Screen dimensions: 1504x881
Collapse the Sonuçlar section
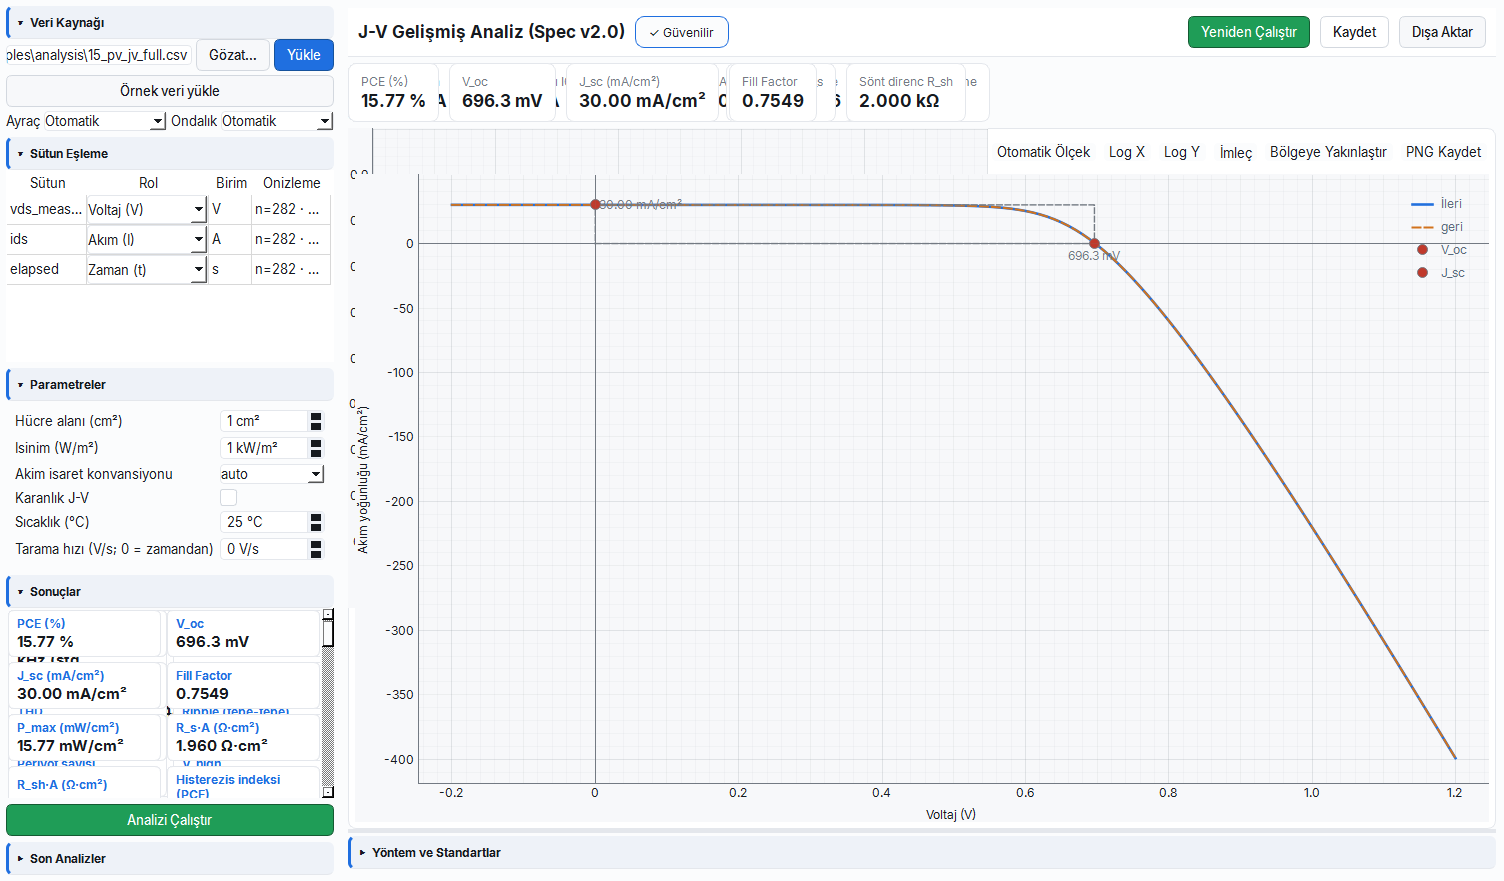170,591
